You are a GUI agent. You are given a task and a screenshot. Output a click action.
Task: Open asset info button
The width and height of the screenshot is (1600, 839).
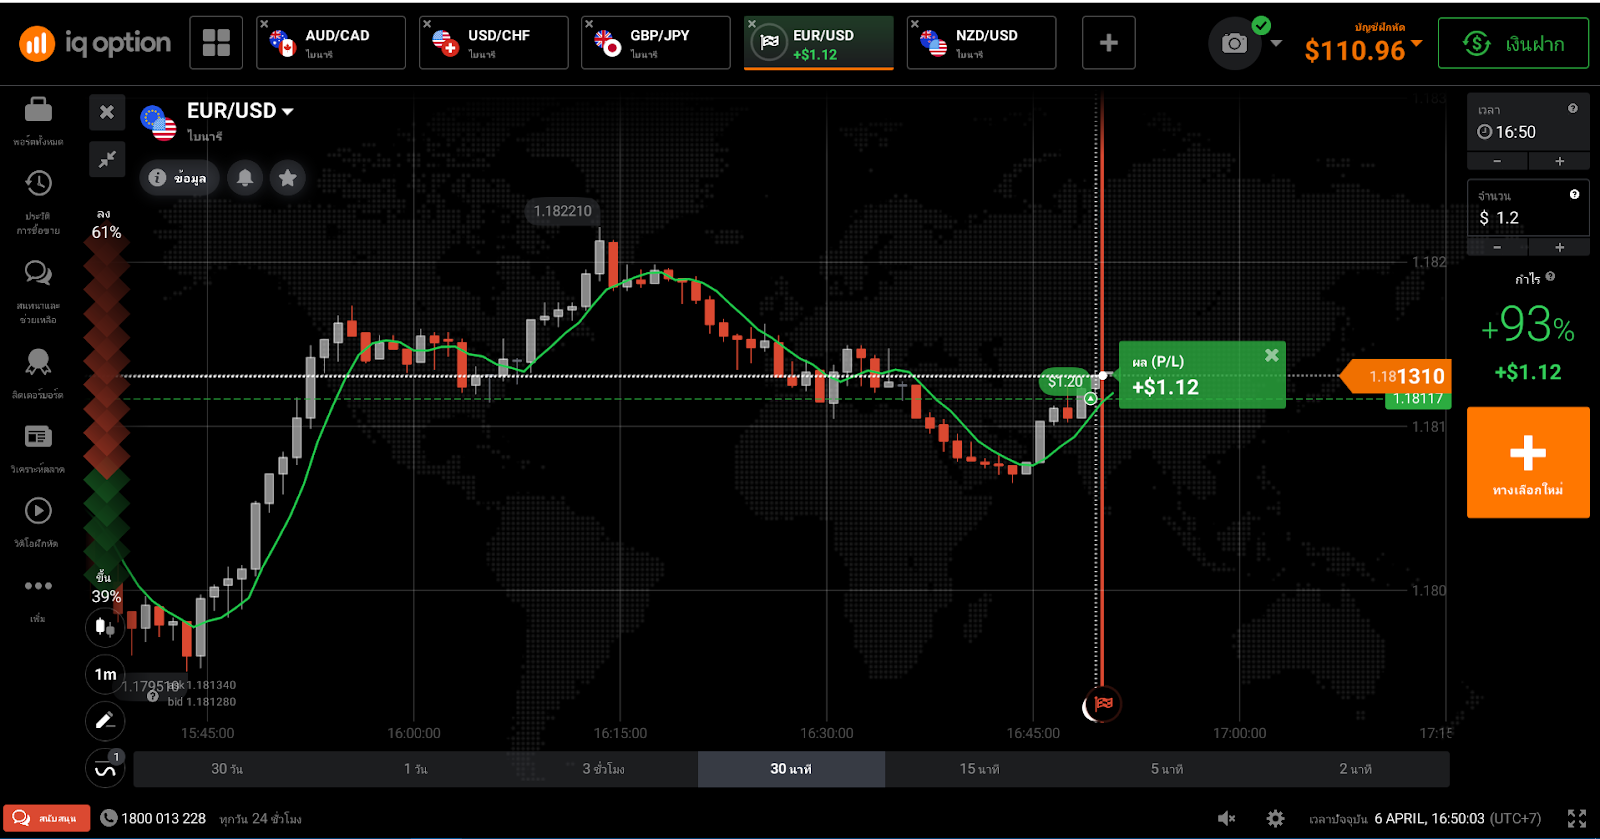click(178, 178)
